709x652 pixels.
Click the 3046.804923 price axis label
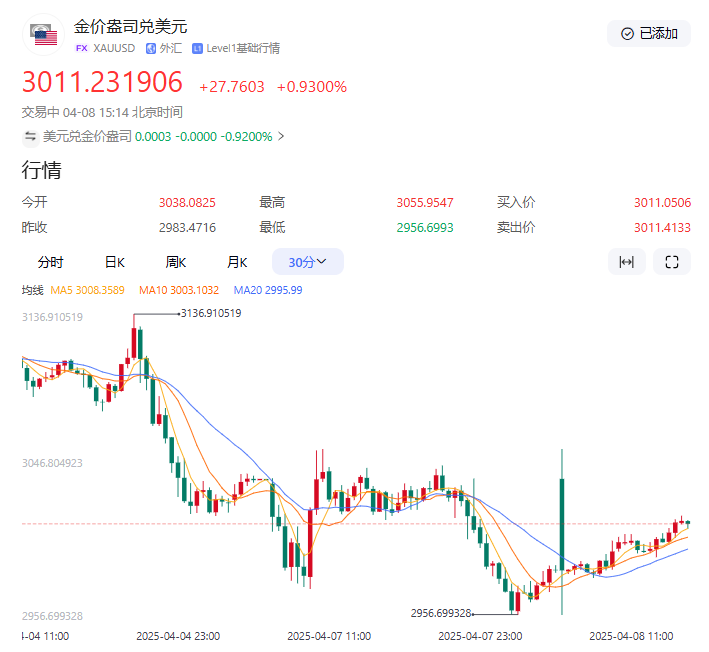click(52, 463)
